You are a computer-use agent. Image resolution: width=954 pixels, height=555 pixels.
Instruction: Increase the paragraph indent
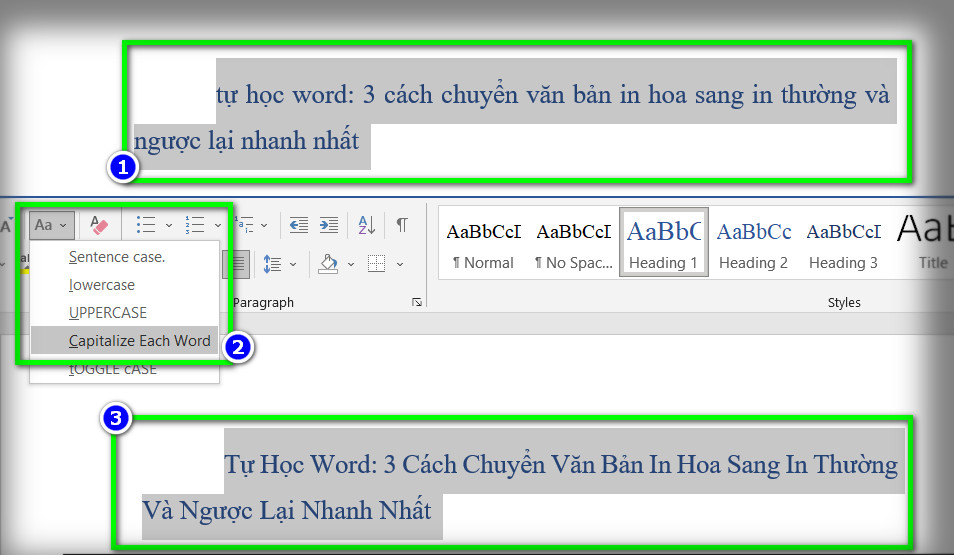click(329, 225)
